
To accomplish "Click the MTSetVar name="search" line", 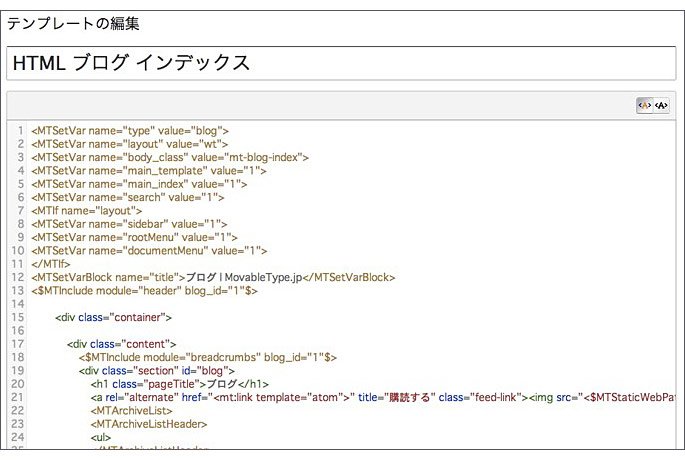I will [128, 197].
